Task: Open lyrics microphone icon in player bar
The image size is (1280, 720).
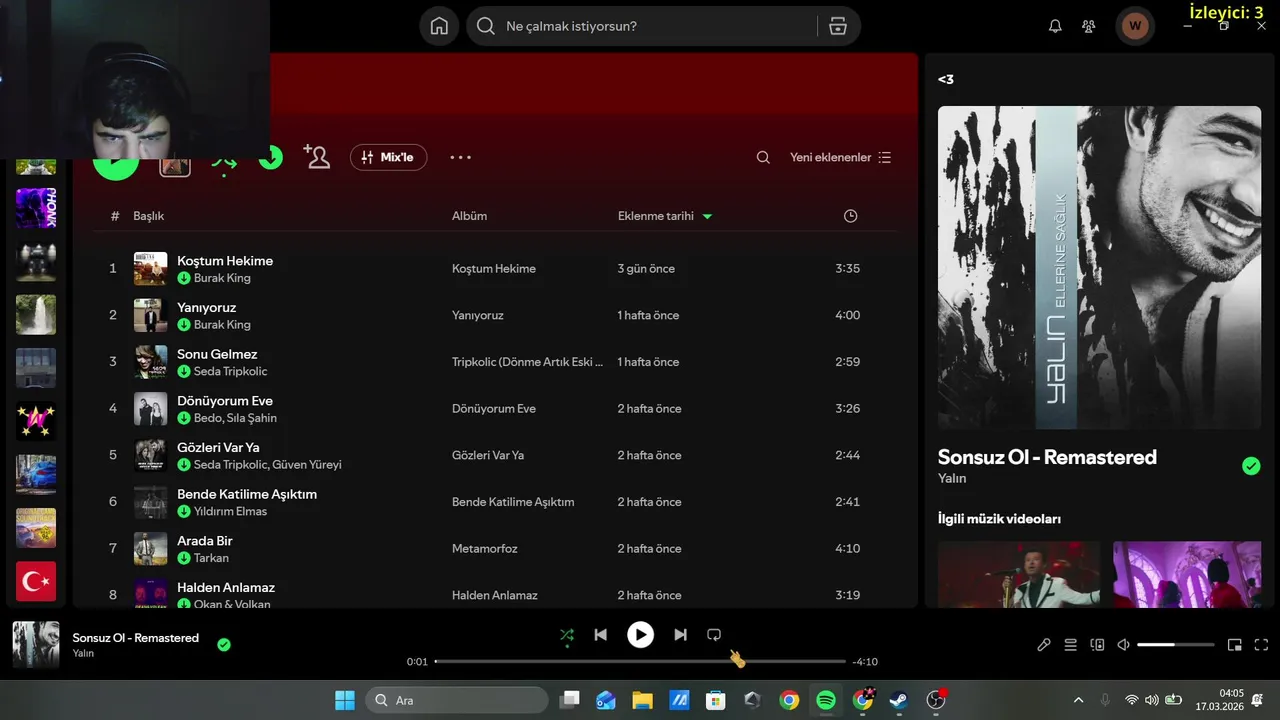Action: 1044,645
